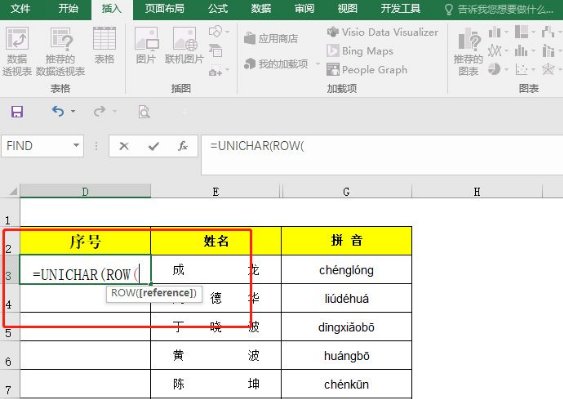Switch to the 开发工具 (Developer) tab
This screenshot has width=563, height=399.
400,9
